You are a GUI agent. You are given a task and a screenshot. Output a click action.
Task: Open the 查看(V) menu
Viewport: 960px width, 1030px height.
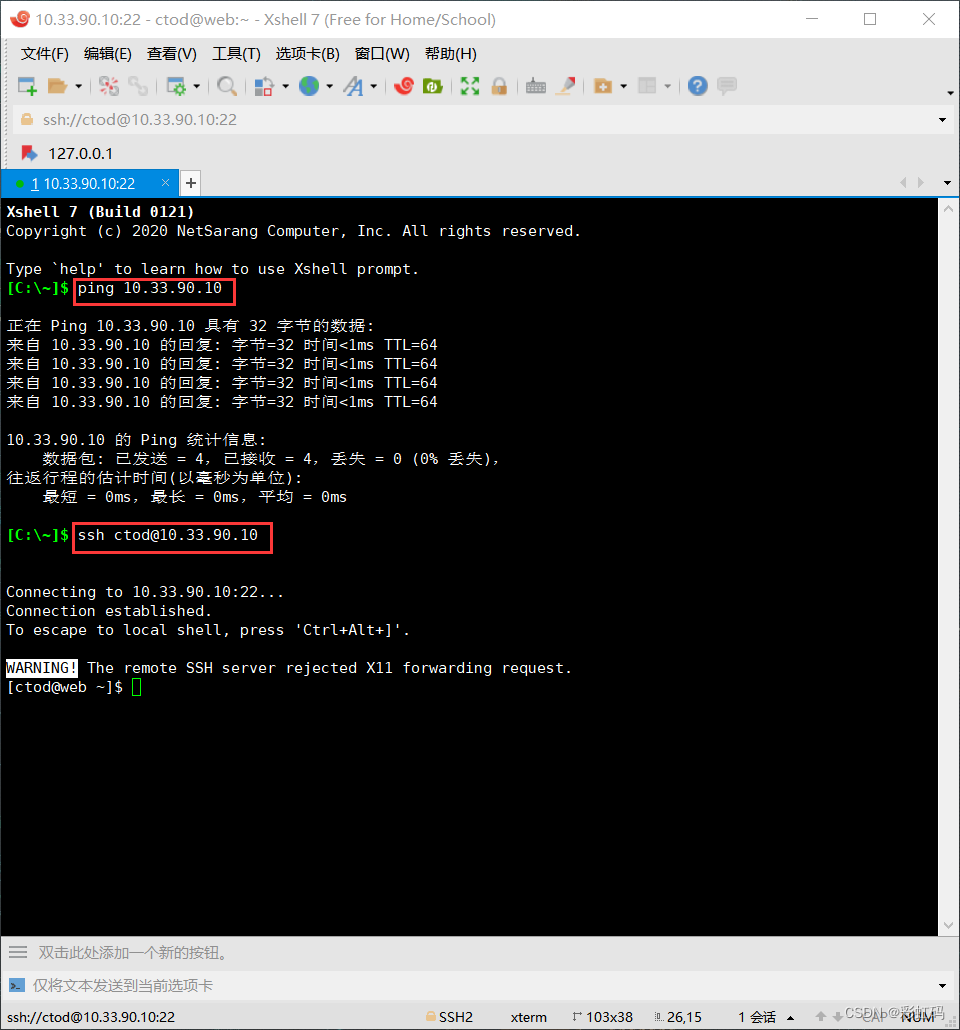pos(171,54)
